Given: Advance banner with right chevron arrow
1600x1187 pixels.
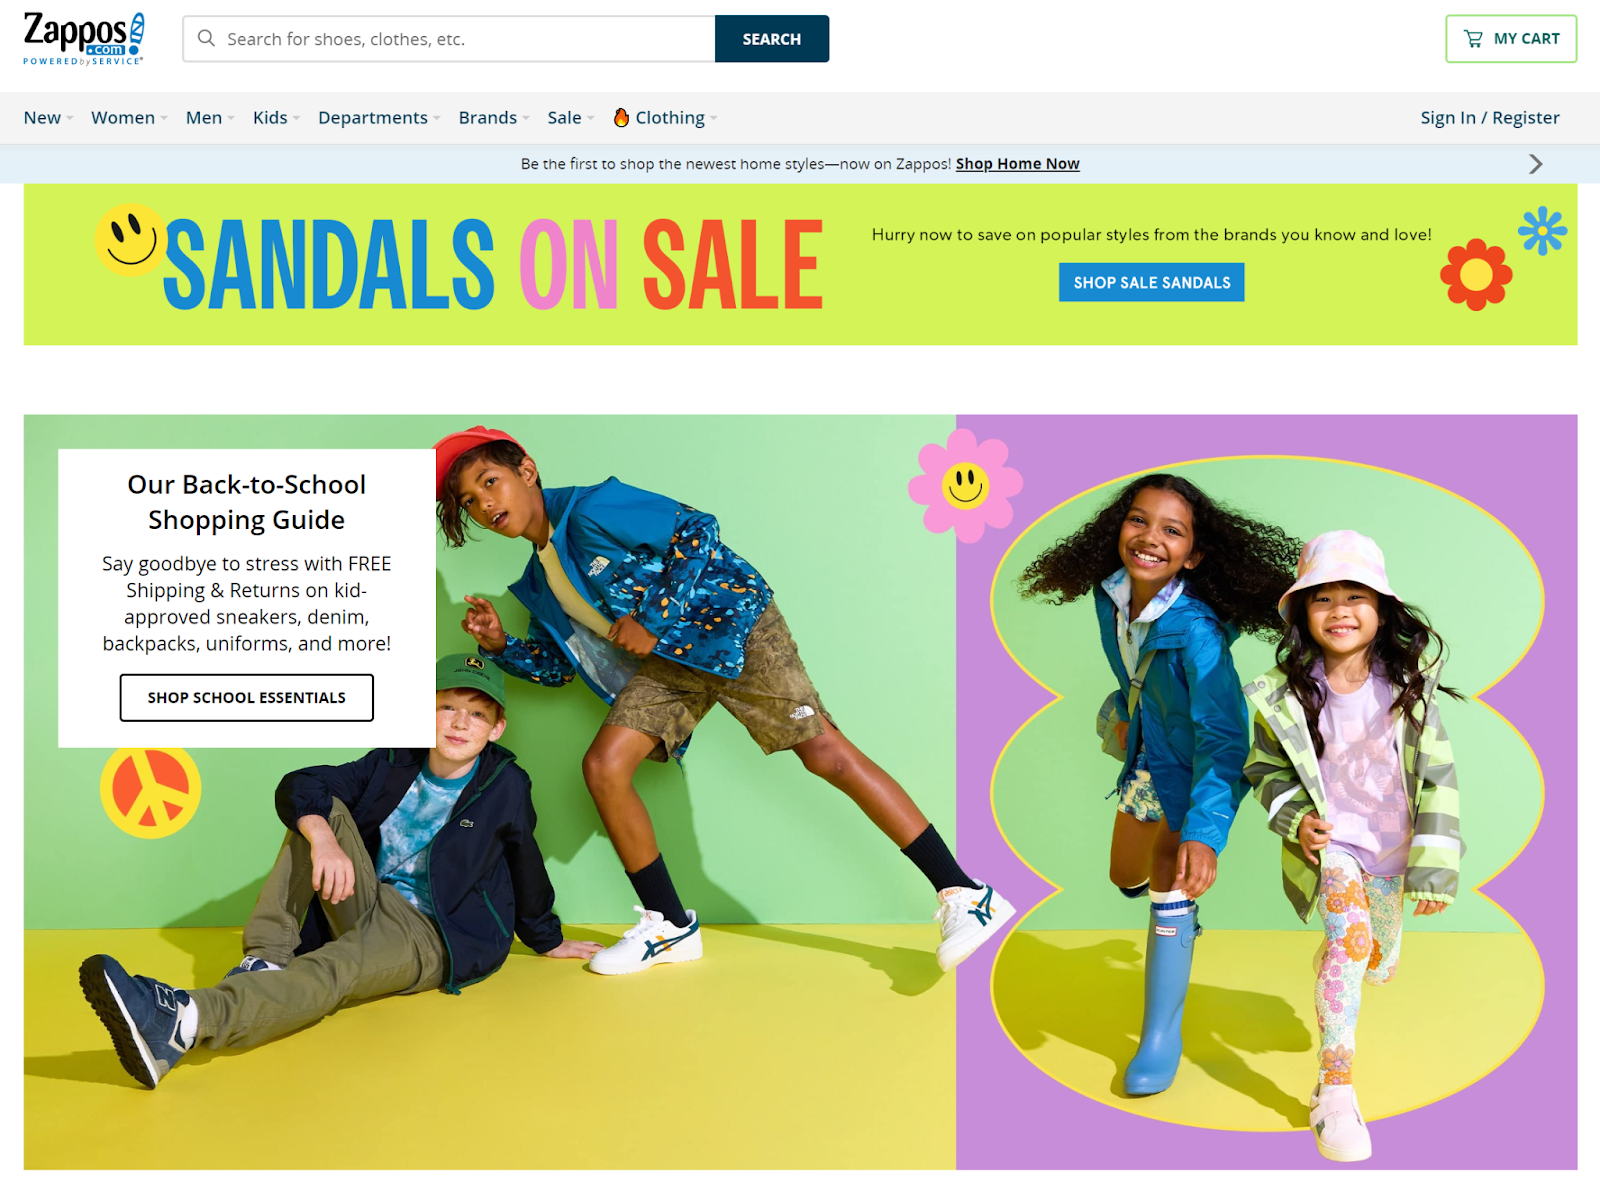Looking at the screenshot, I should tap(1535, 164).
